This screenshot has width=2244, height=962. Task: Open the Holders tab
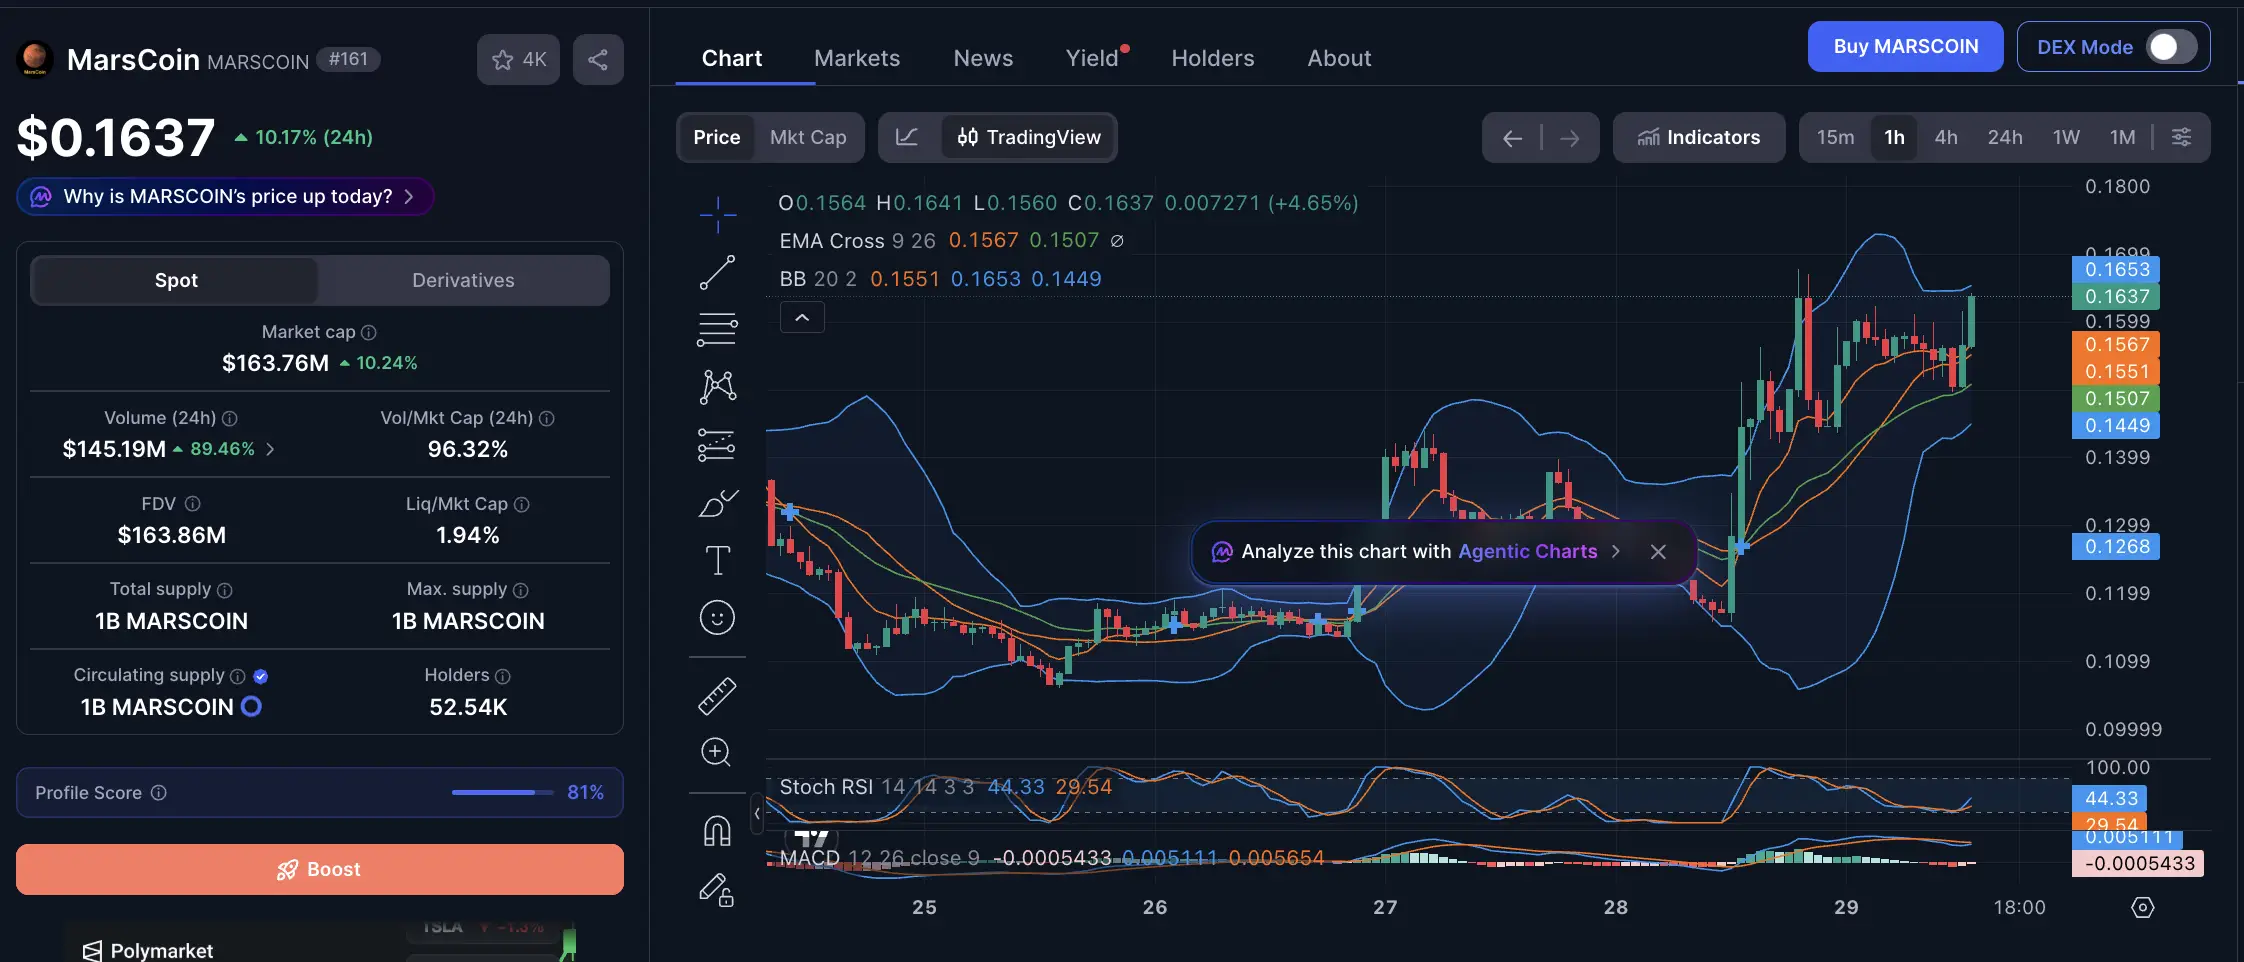(x=1213, y=58)
